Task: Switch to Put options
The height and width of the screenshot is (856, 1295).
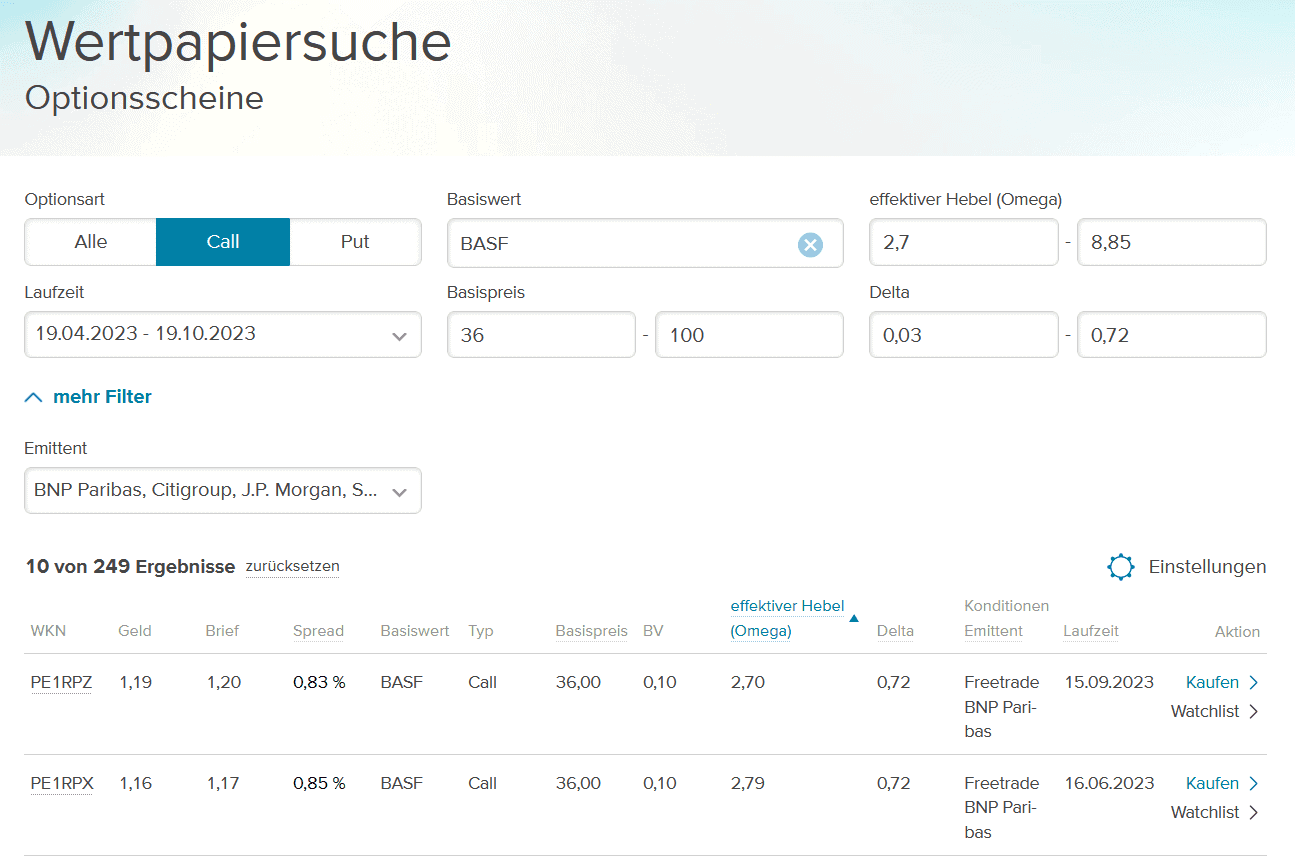Action: coord(355,241)
